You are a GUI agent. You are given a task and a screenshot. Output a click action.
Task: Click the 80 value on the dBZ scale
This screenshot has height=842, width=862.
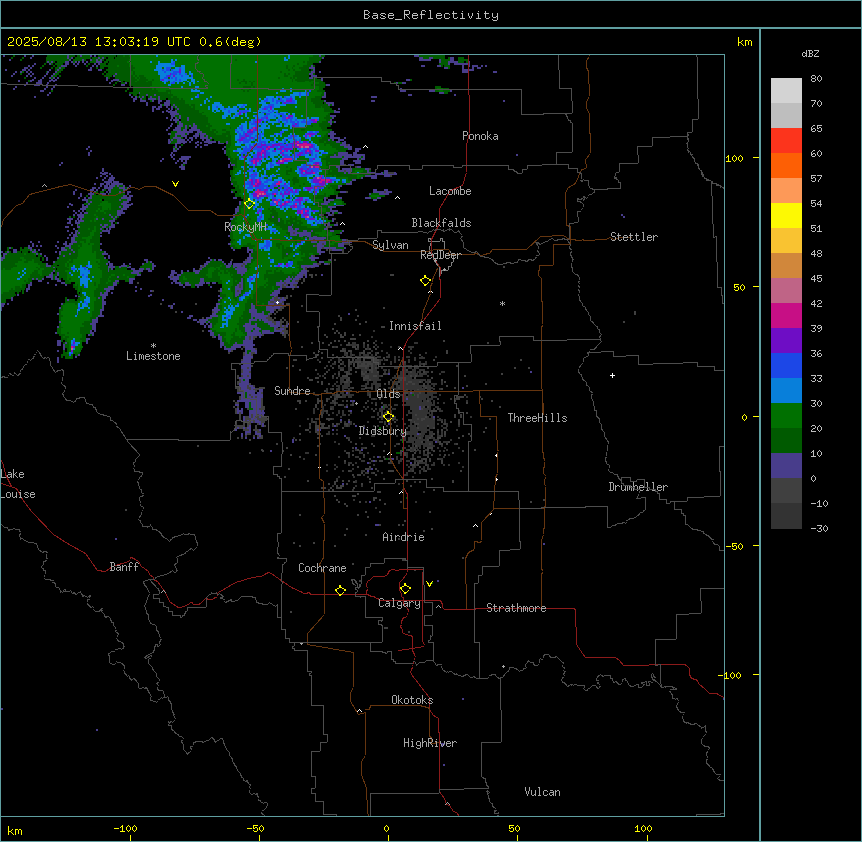(816, 79)
